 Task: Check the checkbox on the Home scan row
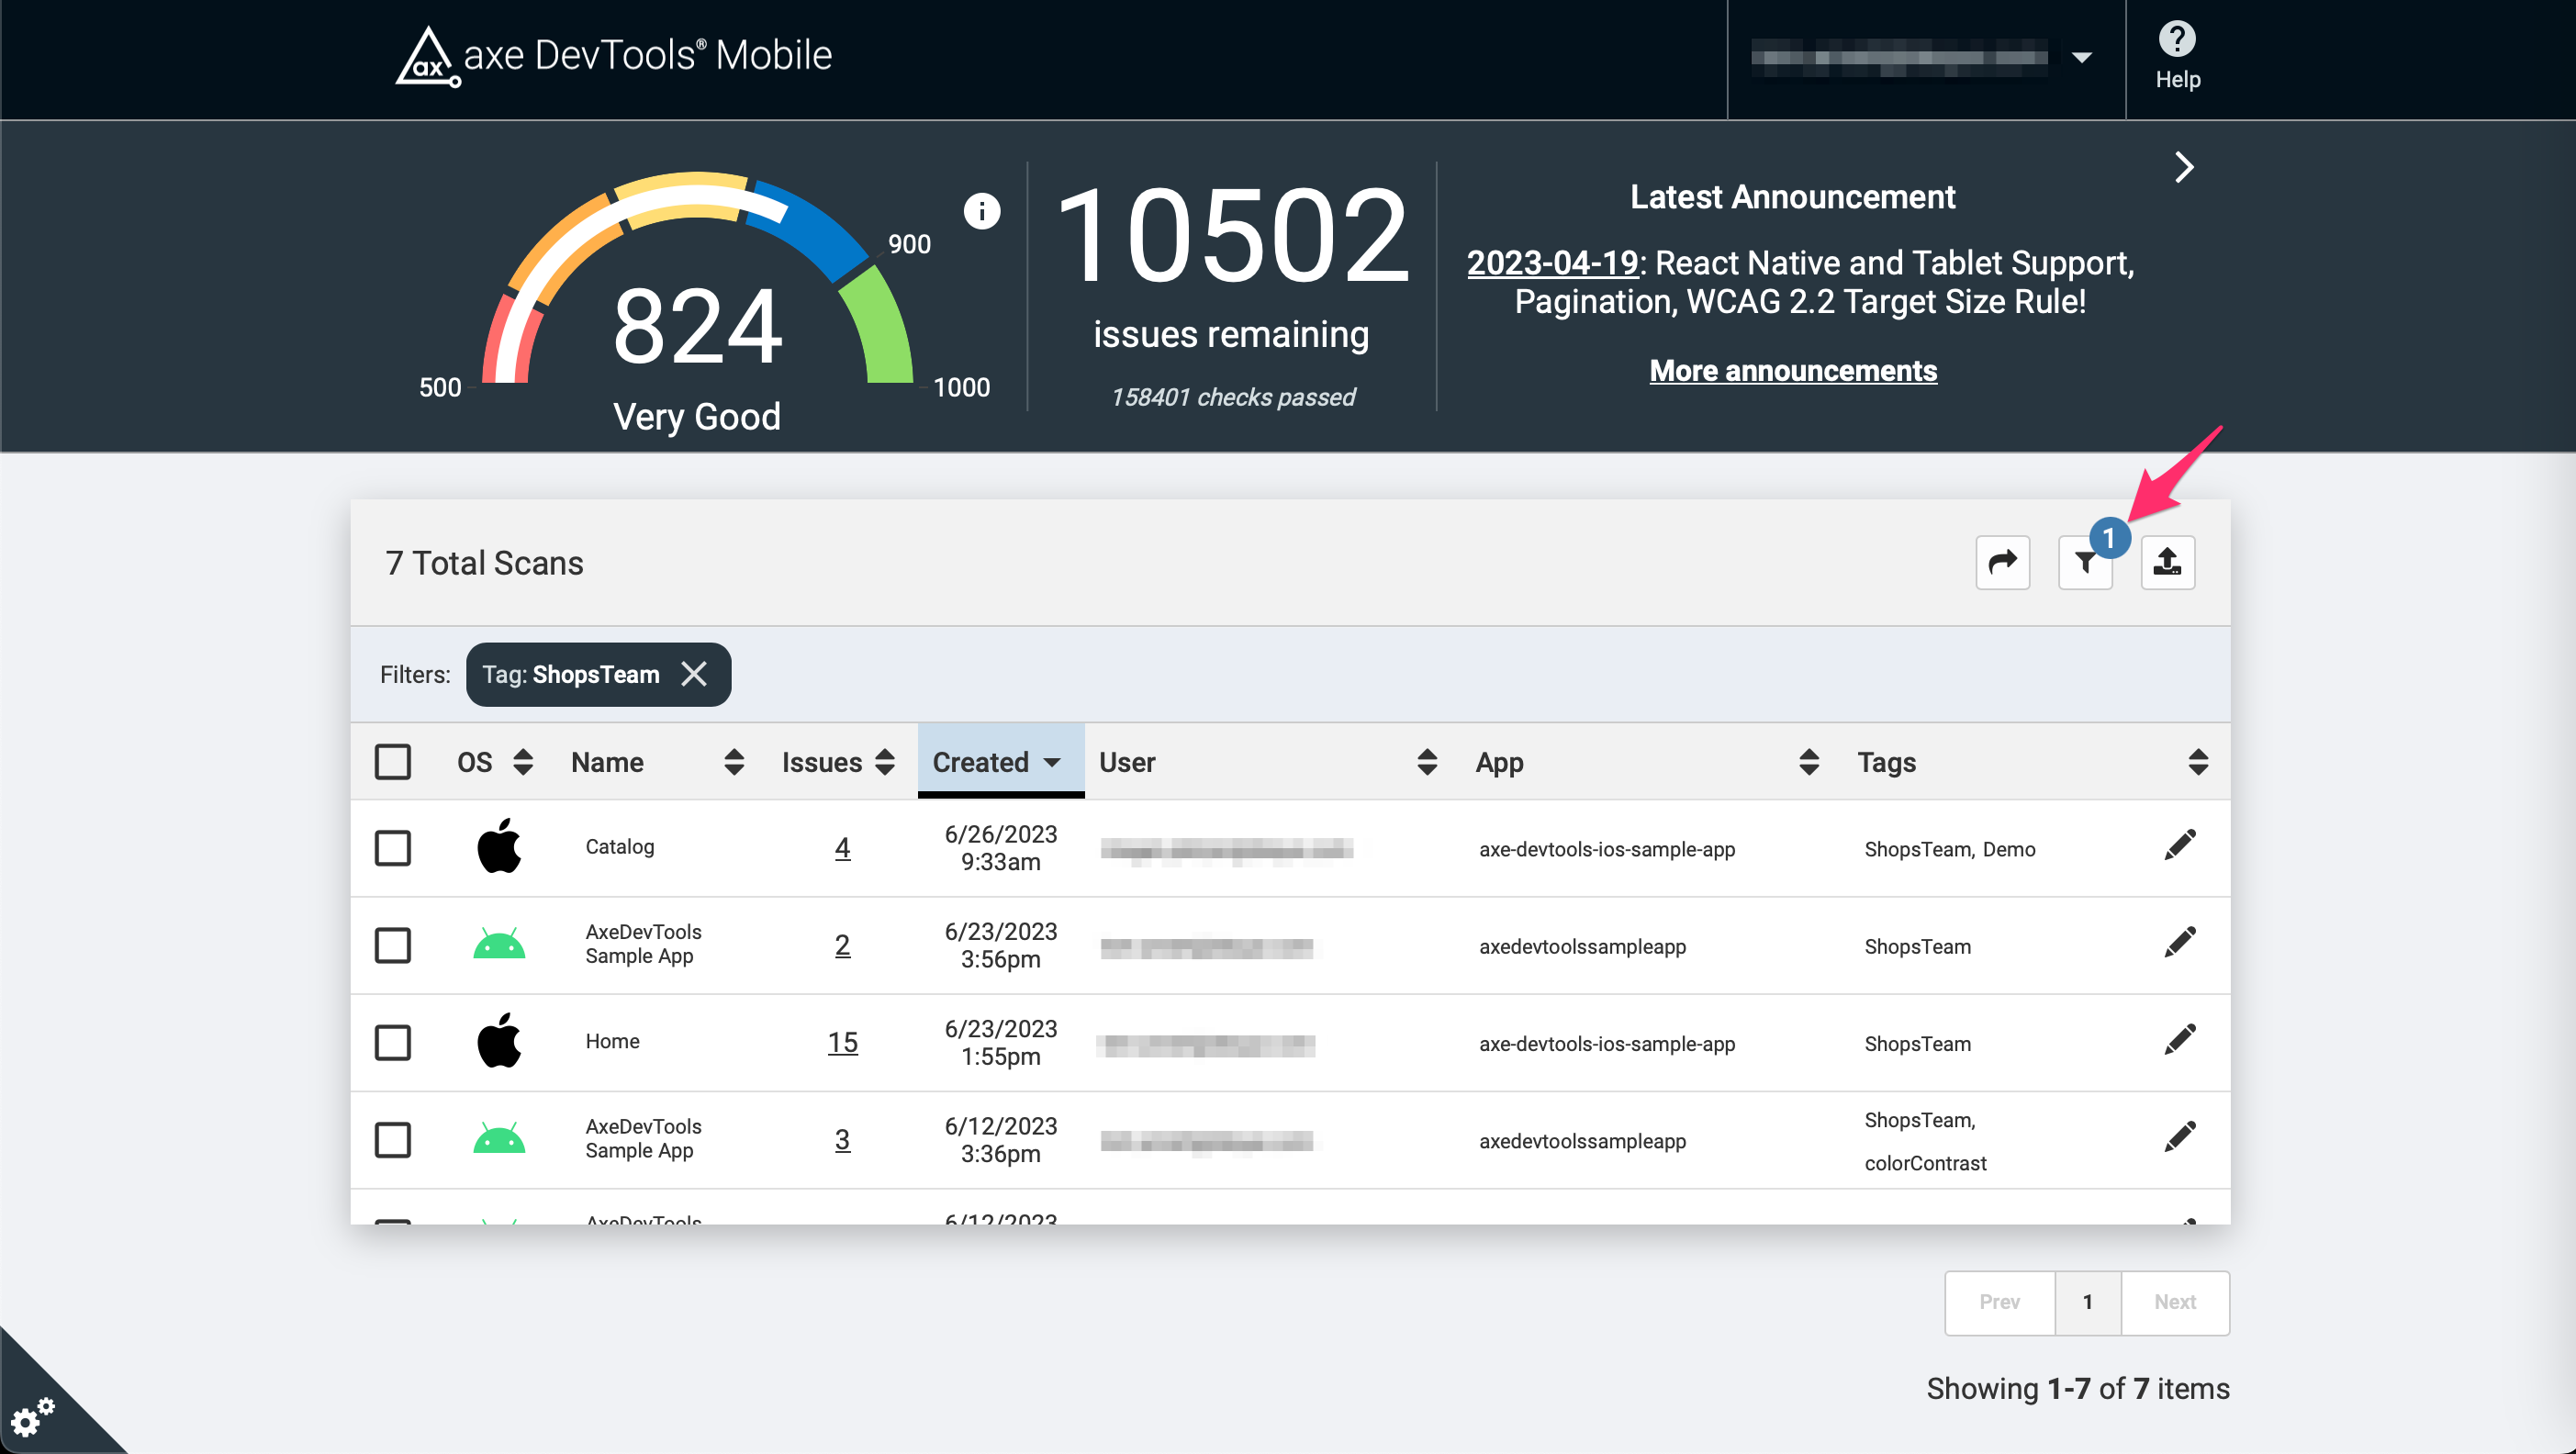point(393,1042)
